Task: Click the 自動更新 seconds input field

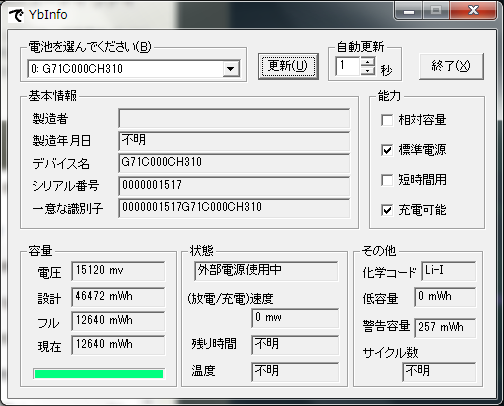Action: point(348,66)
